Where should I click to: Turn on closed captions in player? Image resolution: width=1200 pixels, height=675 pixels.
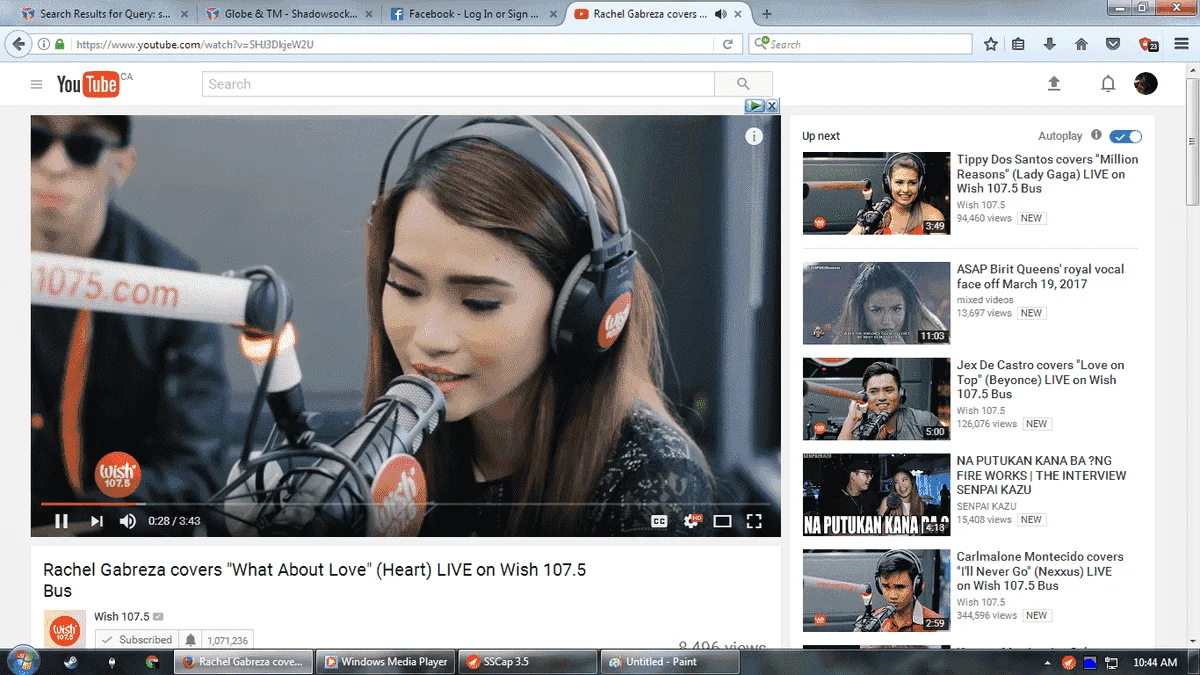pyautogui.click(x=659, y=521)
